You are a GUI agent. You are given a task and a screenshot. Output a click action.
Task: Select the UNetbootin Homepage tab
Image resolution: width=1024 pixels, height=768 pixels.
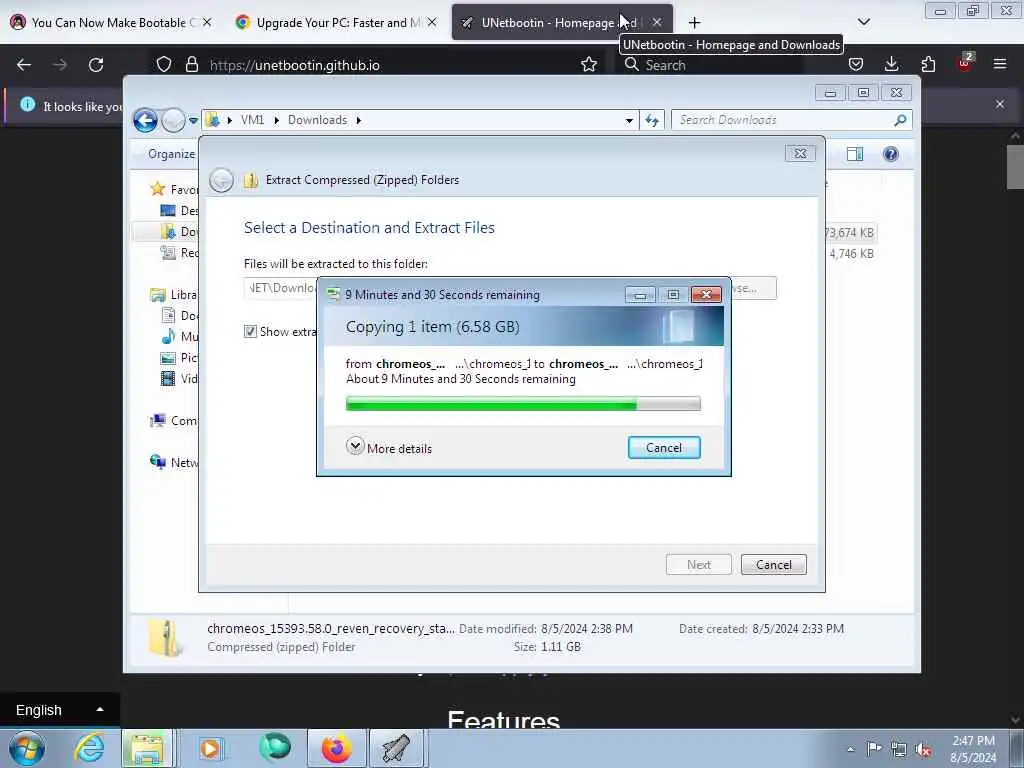click(562, 23)
